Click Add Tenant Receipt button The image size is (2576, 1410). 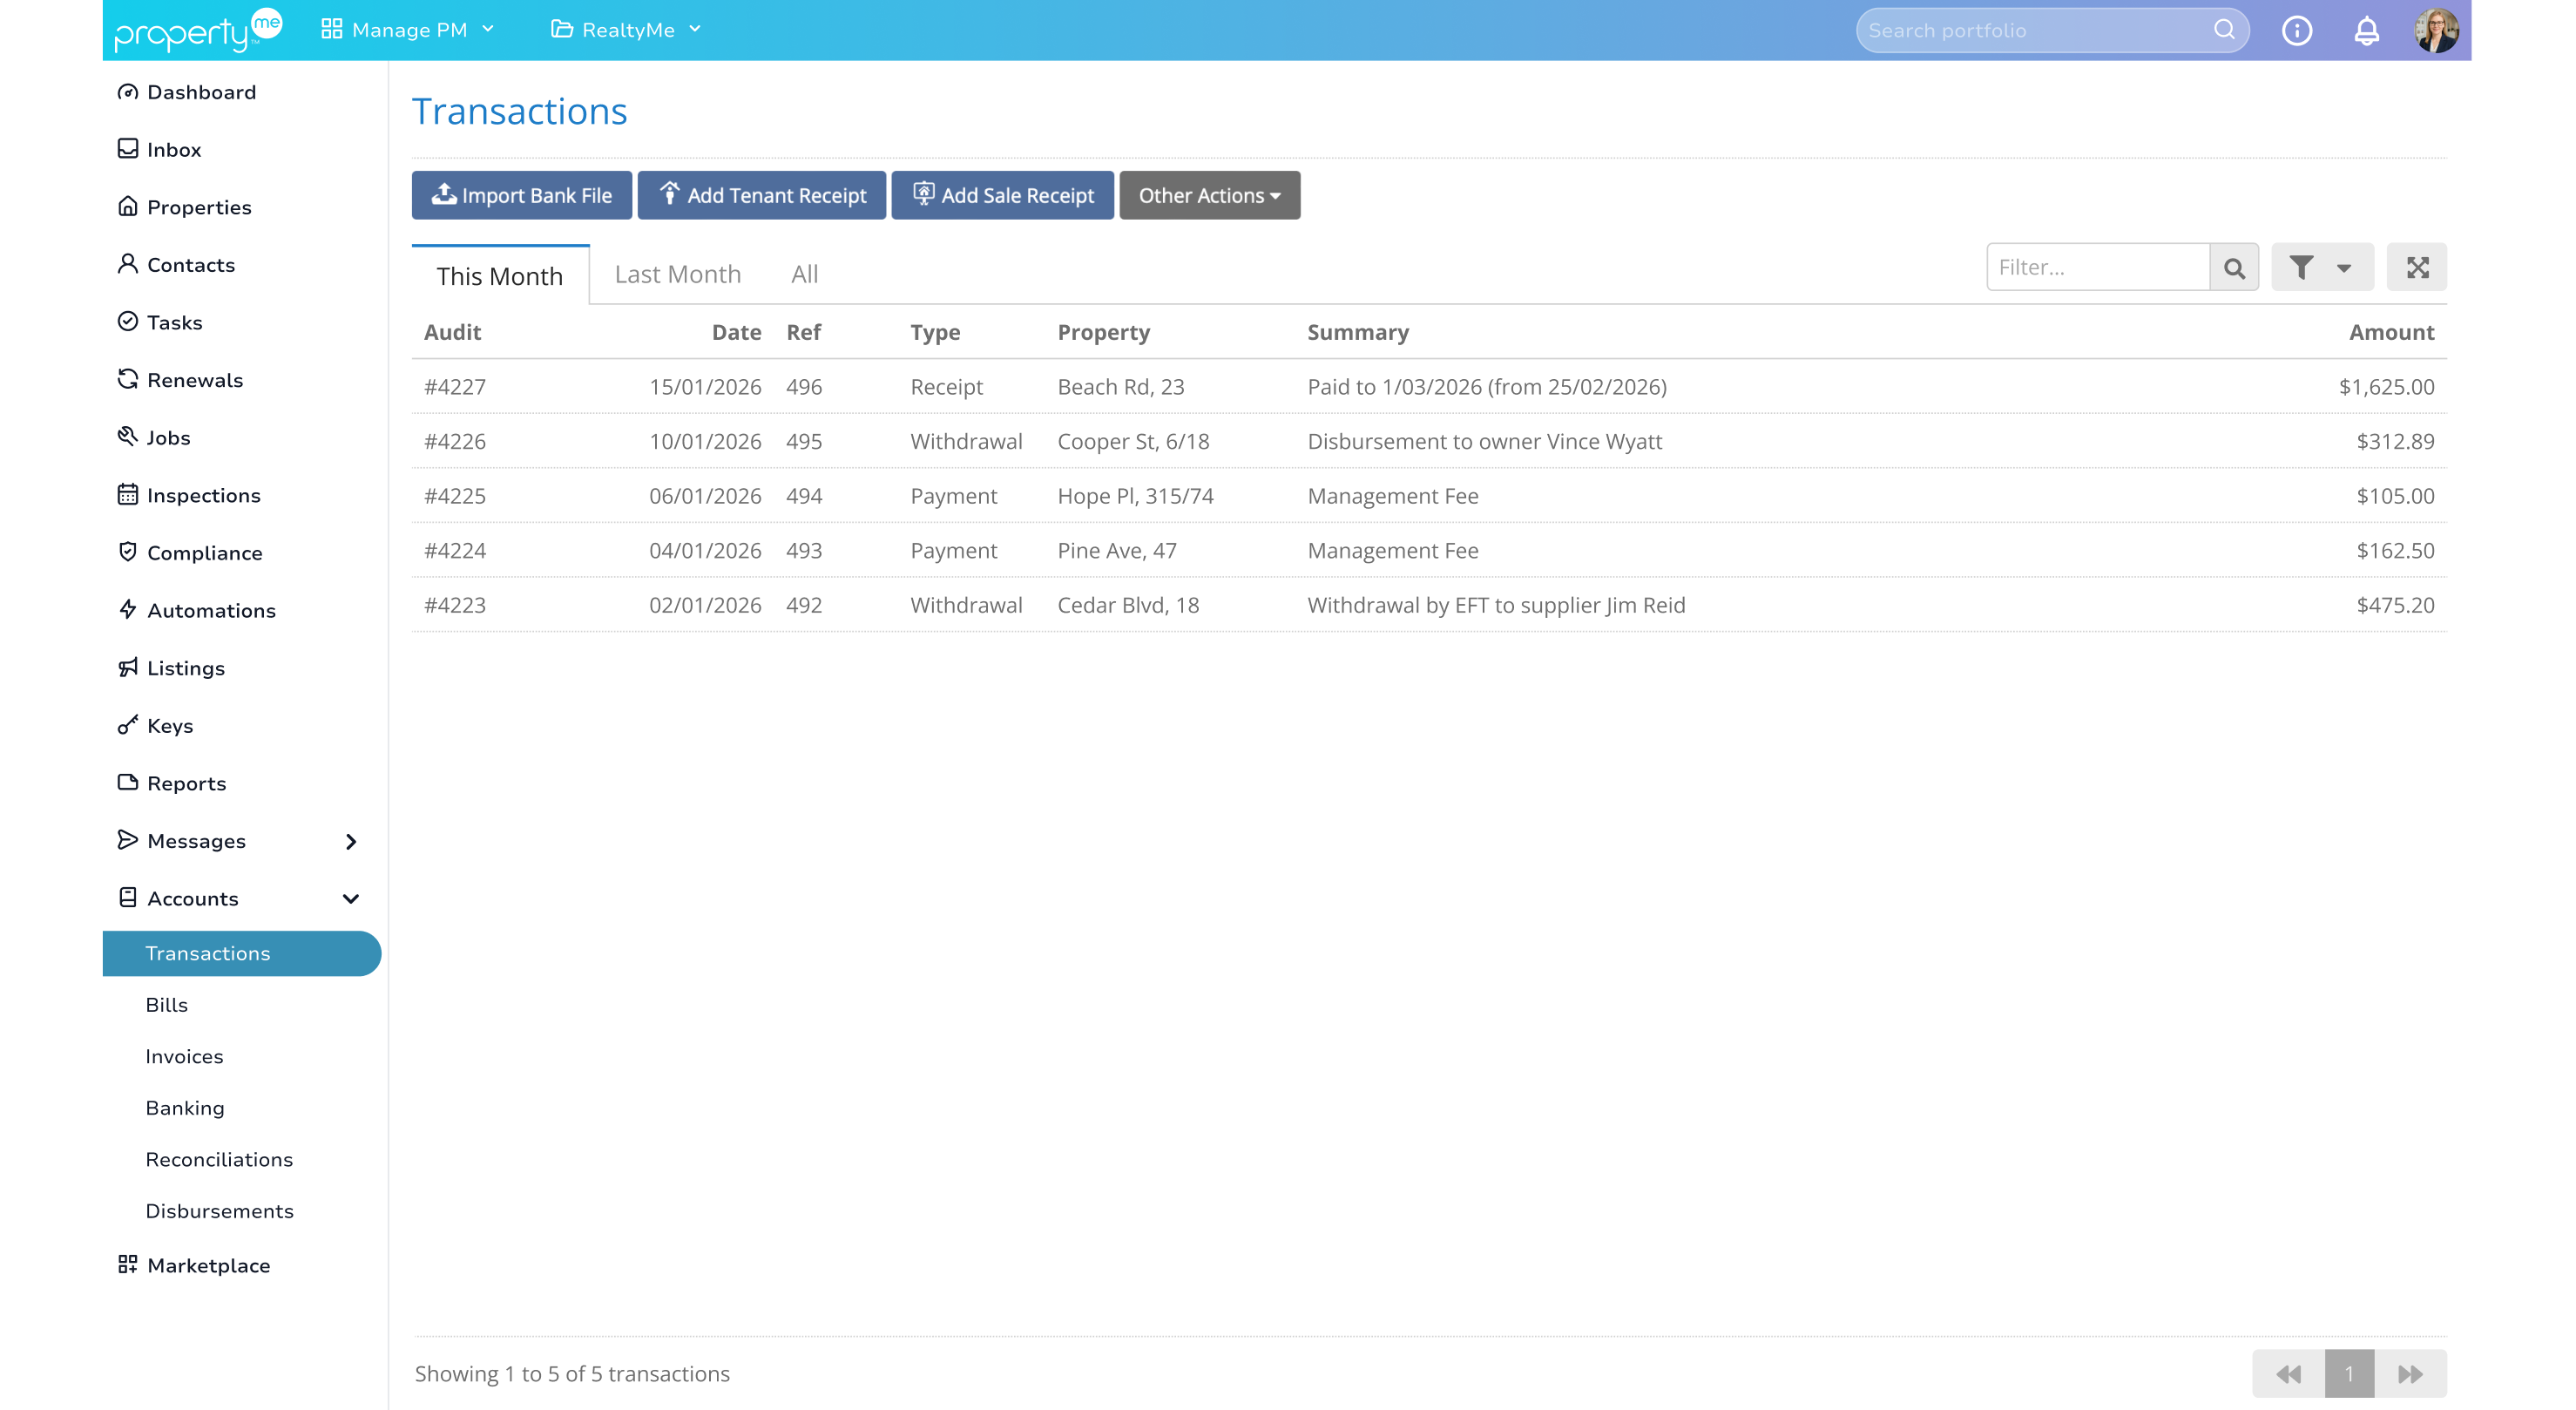point(761,195)
